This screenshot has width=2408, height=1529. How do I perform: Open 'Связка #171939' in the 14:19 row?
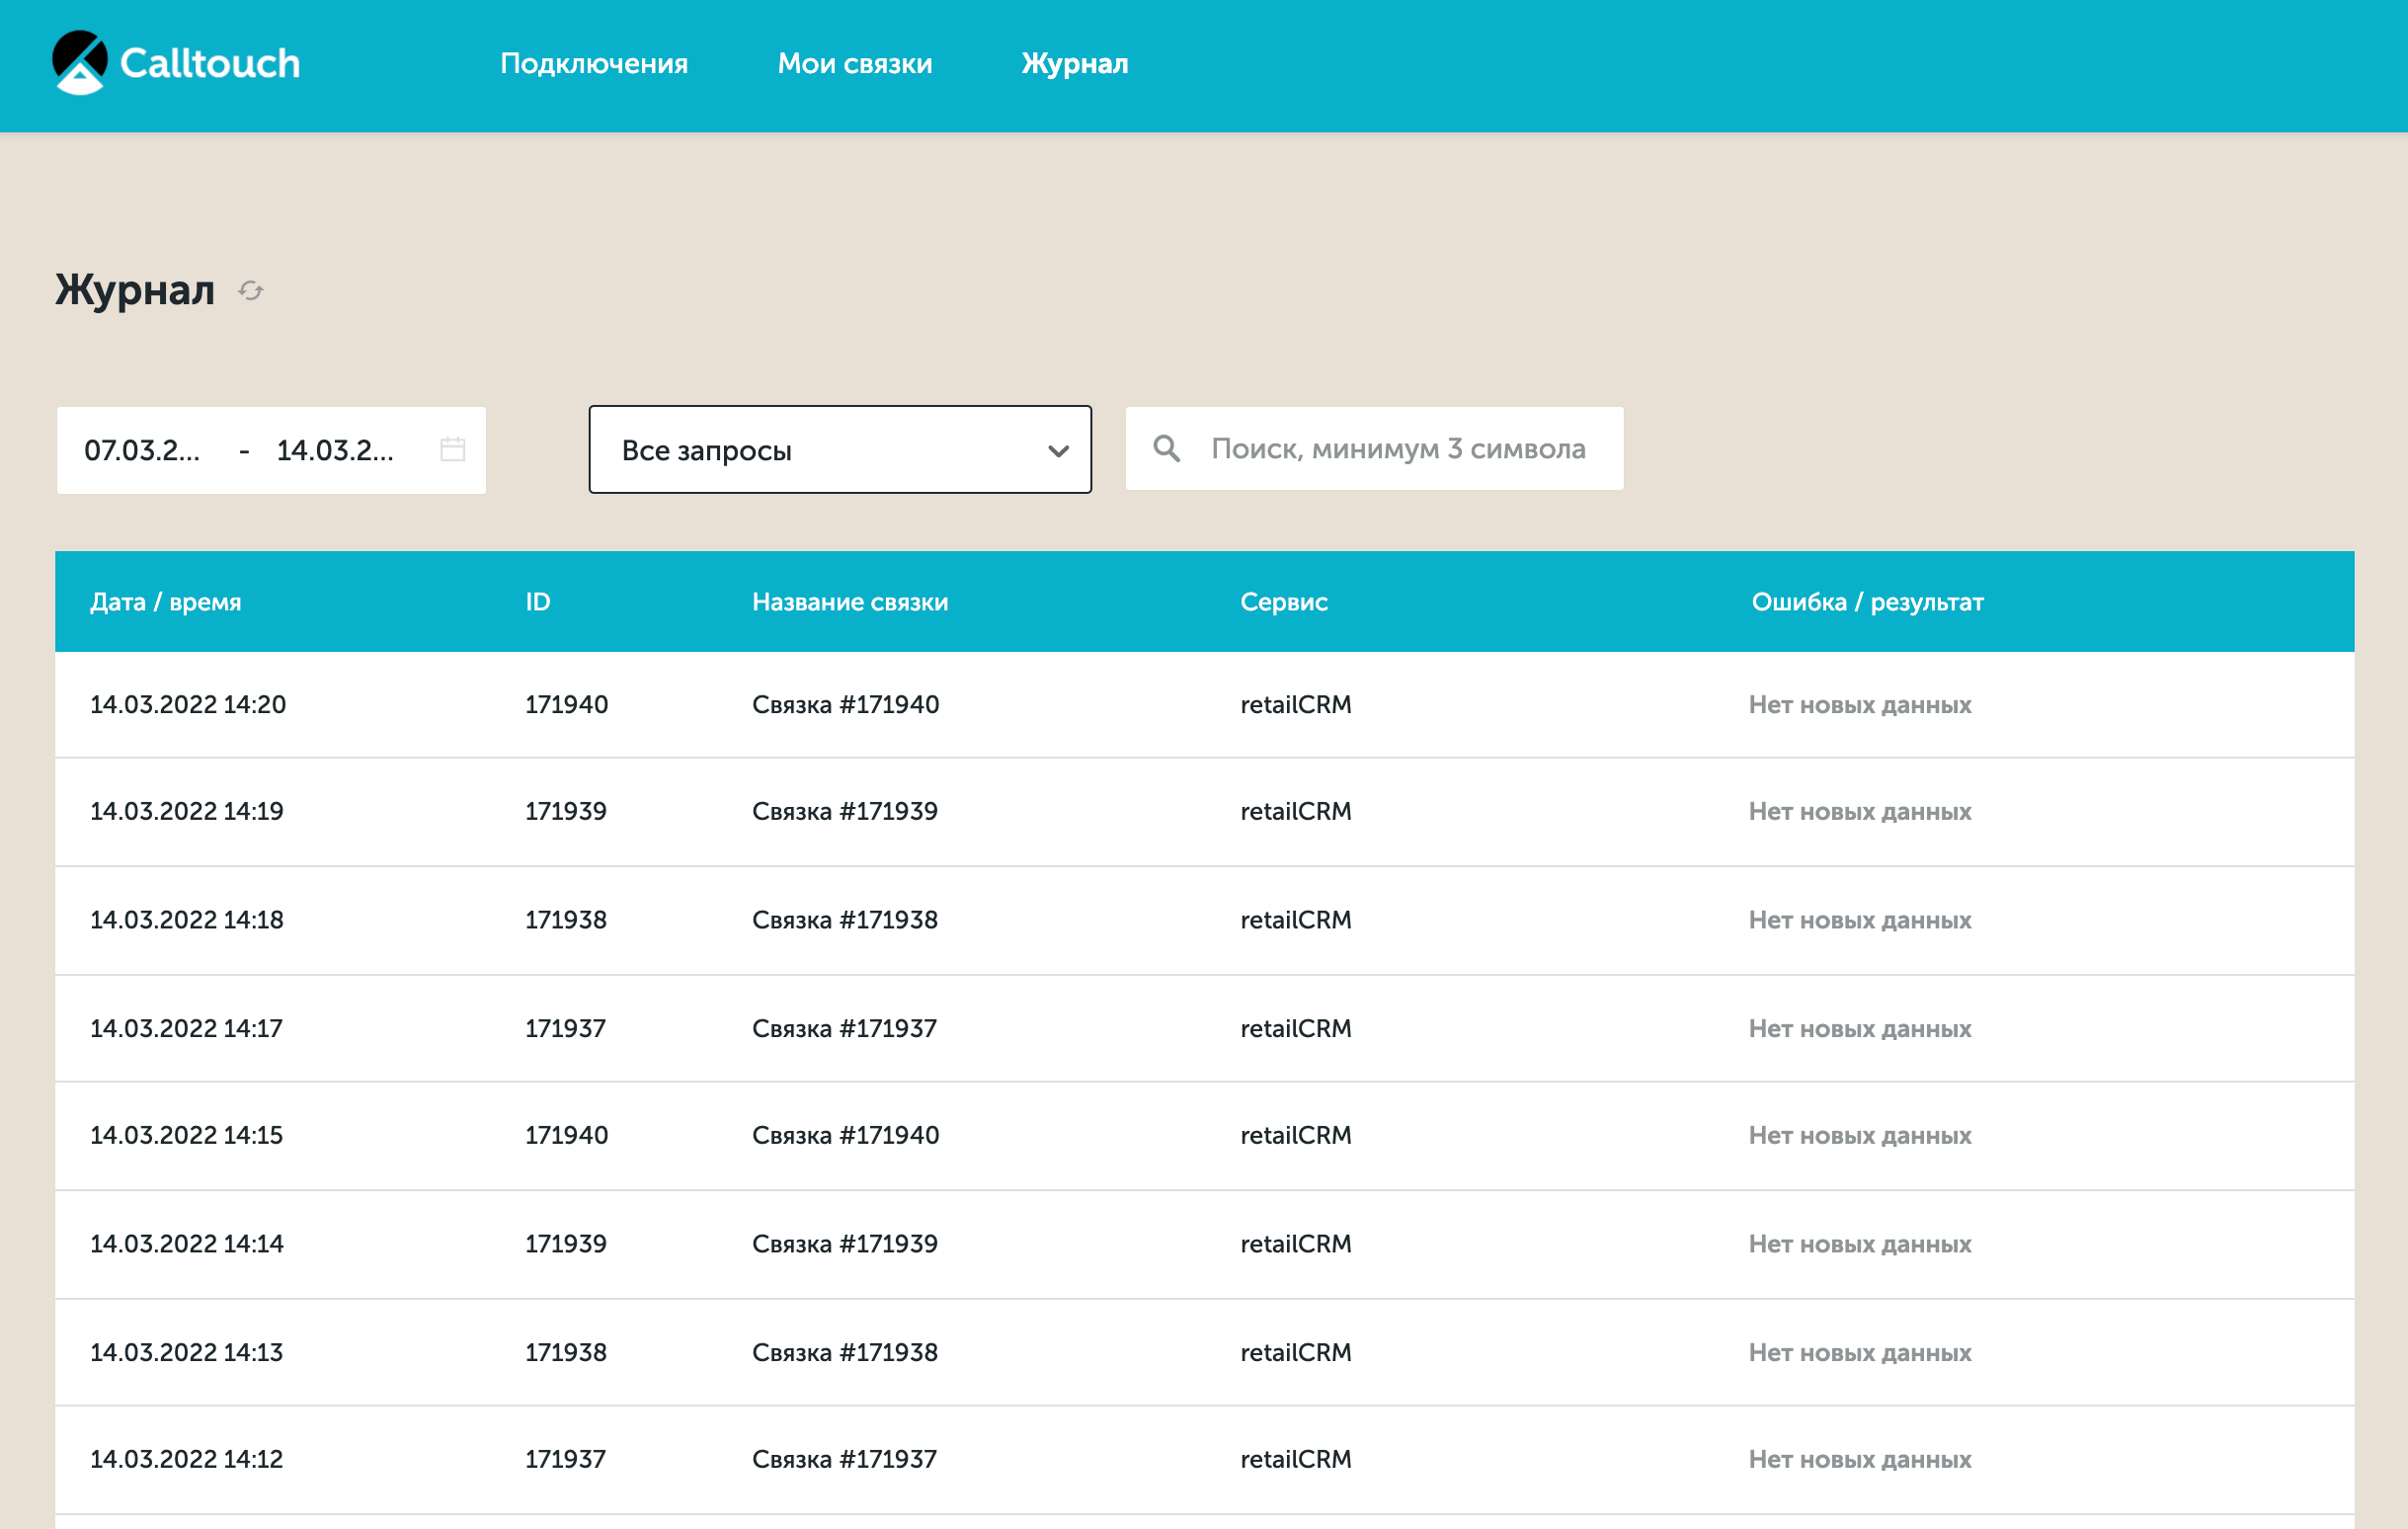[845, 811]
